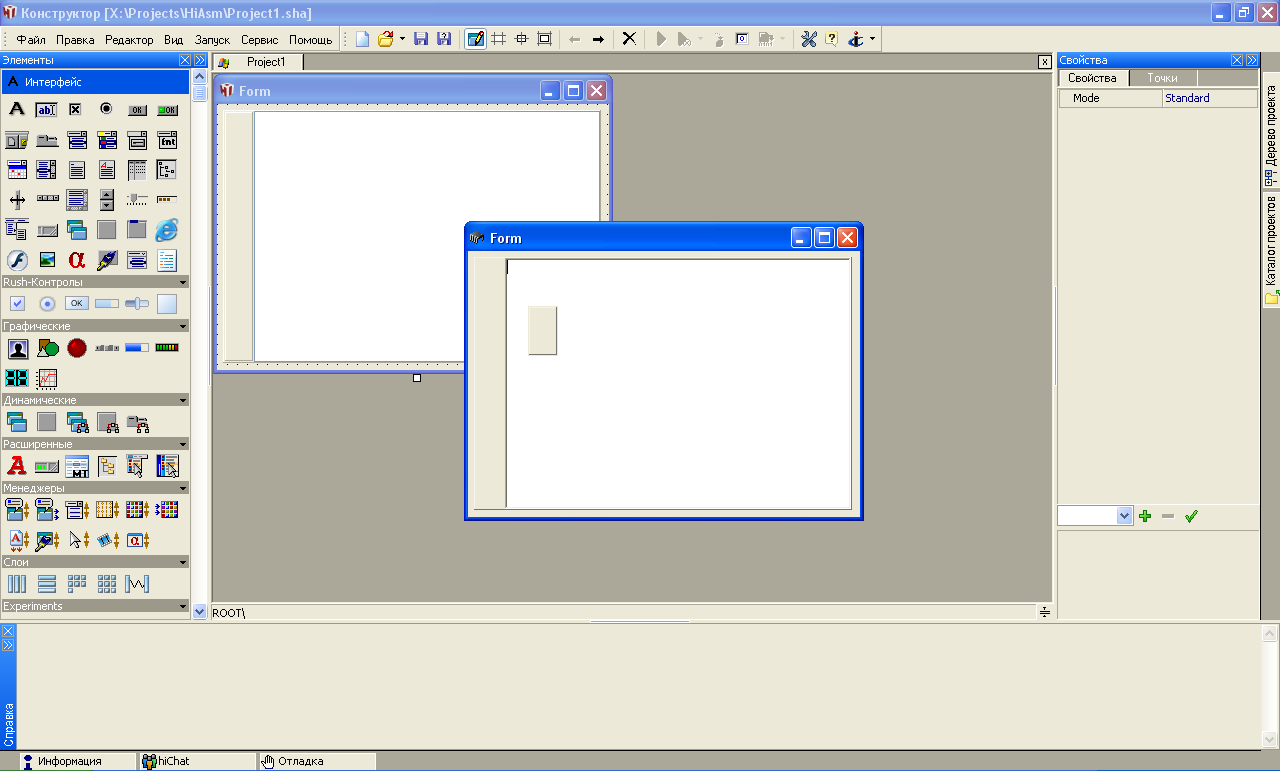This screenshot has height=771, width=1280.
Task: Select the Label (A) element in palette
Action: pyautogui.click(x=17, y=109)
